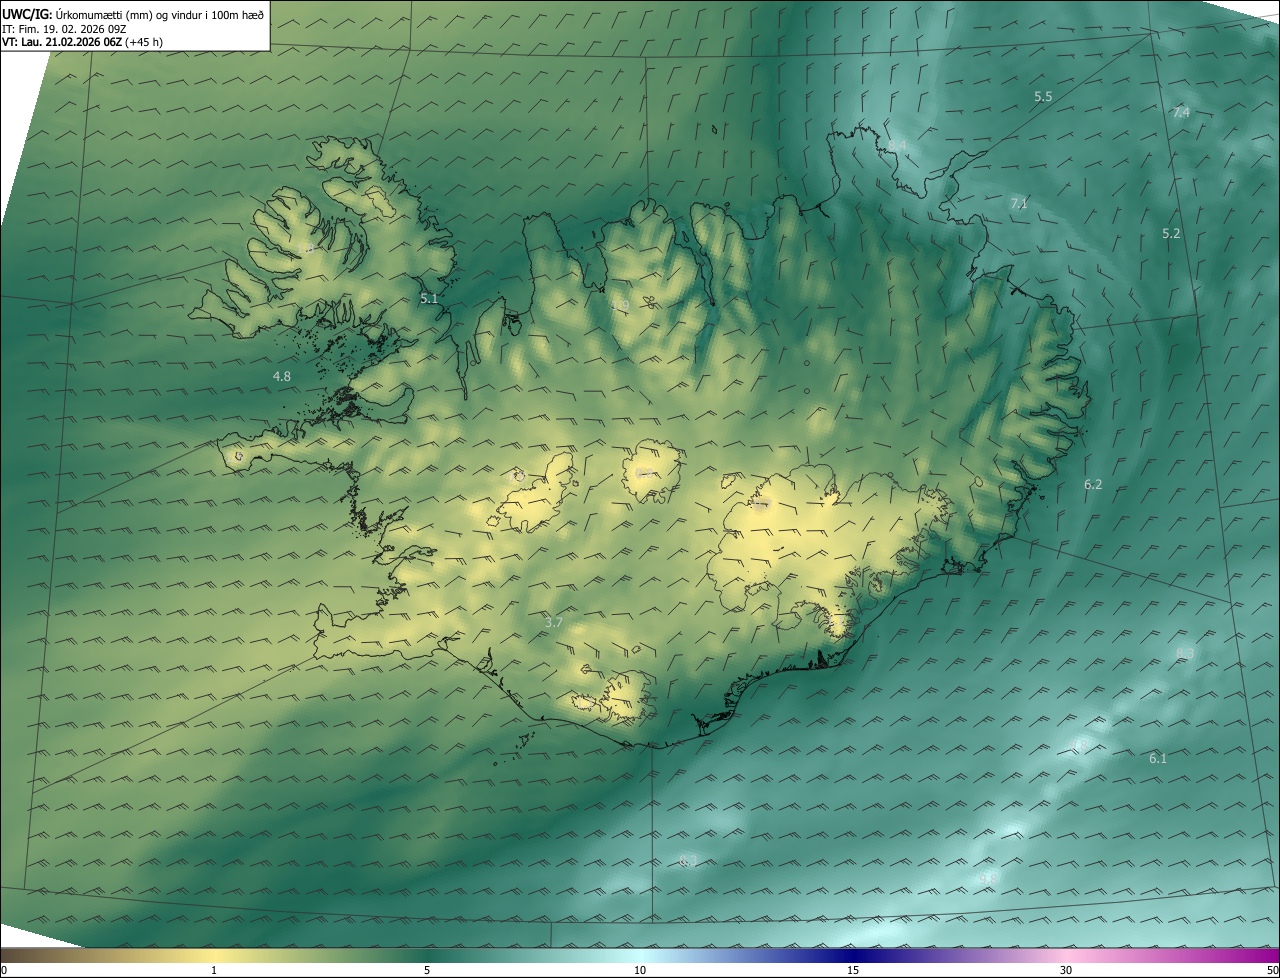
Task: Click the 4.8 value label on the map
Action: (x=282, y=376)
